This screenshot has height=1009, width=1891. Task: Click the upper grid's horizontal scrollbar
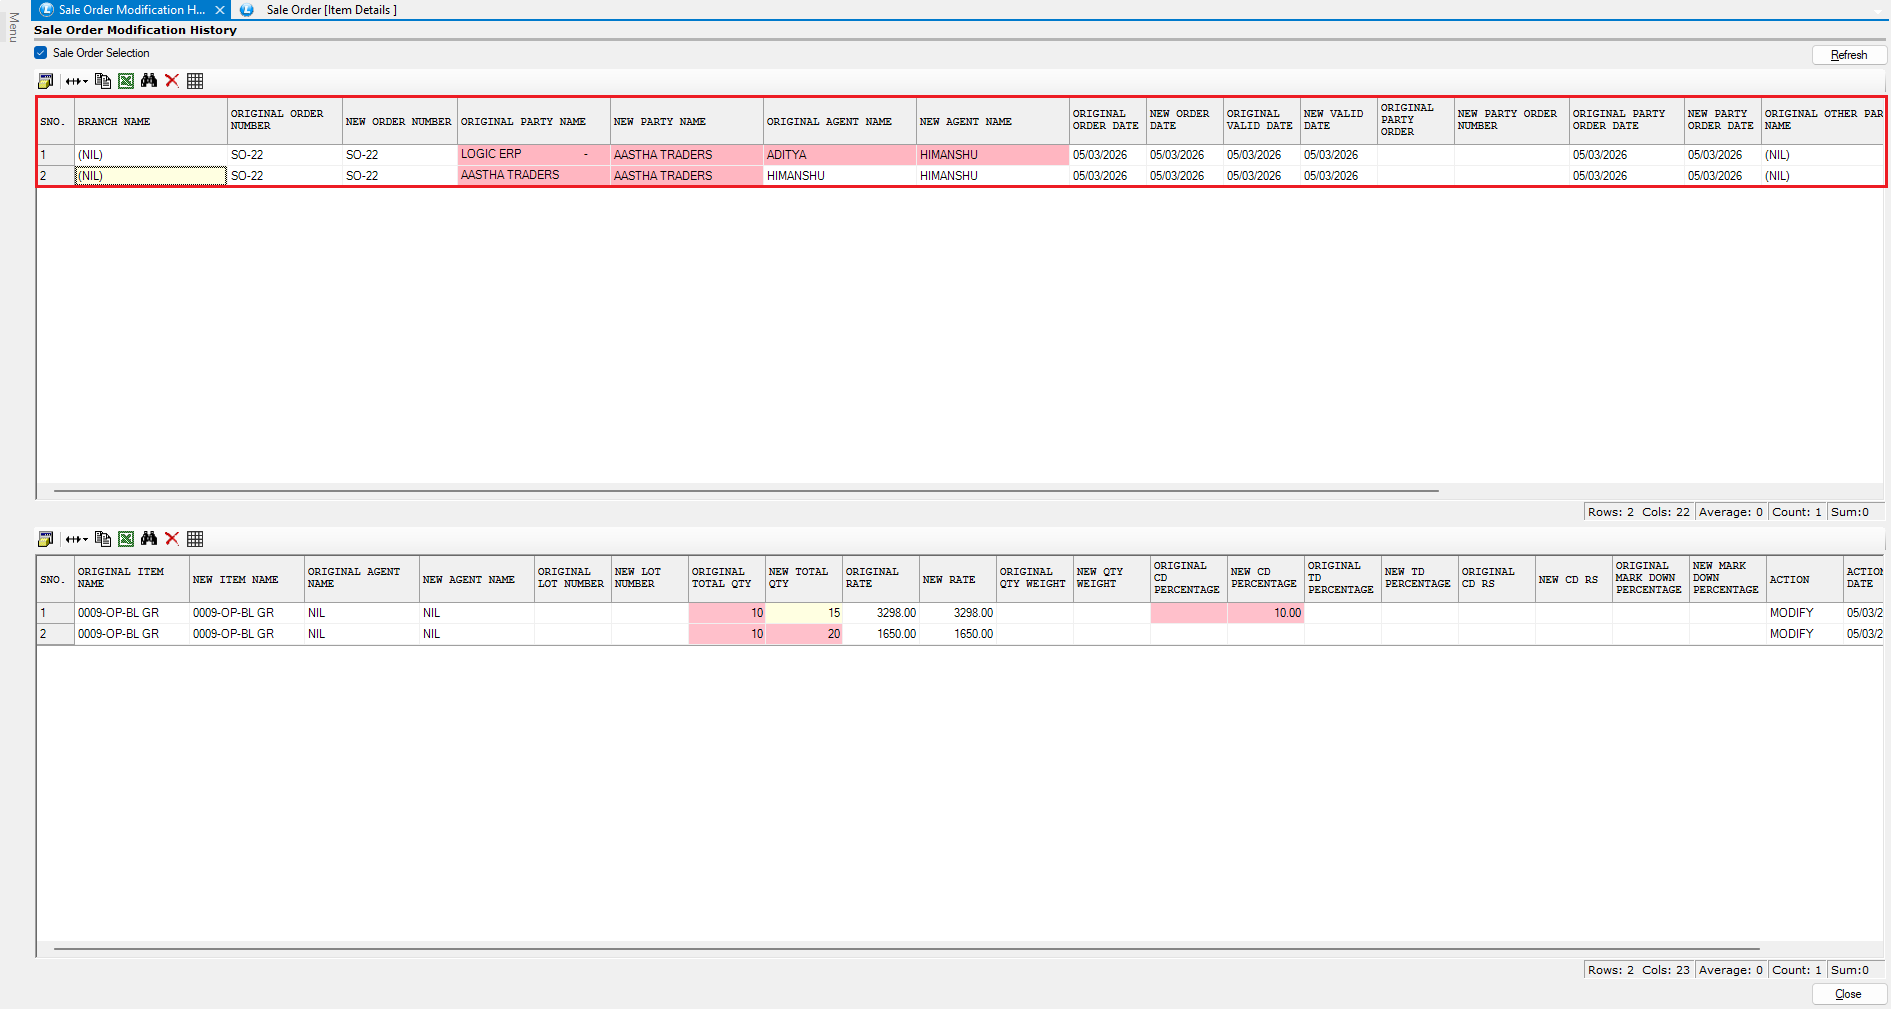(x=745, y=491)
